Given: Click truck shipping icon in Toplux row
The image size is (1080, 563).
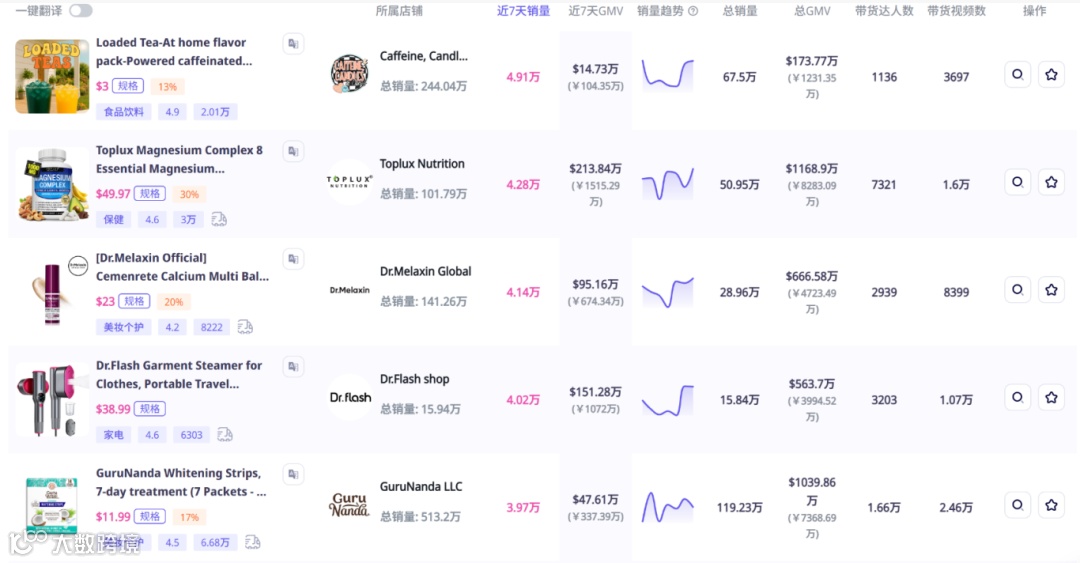Looking at the screenshot, I should (219, 219).
